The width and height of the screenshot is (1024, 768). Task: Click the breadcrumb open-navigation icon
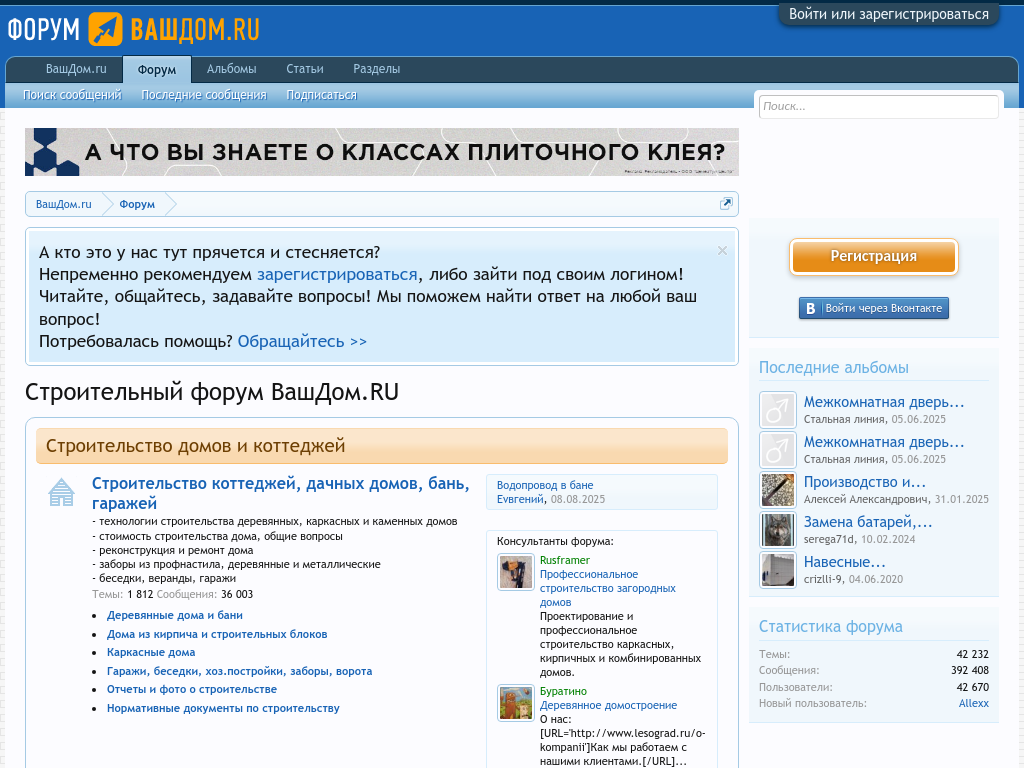coord(726,204)
